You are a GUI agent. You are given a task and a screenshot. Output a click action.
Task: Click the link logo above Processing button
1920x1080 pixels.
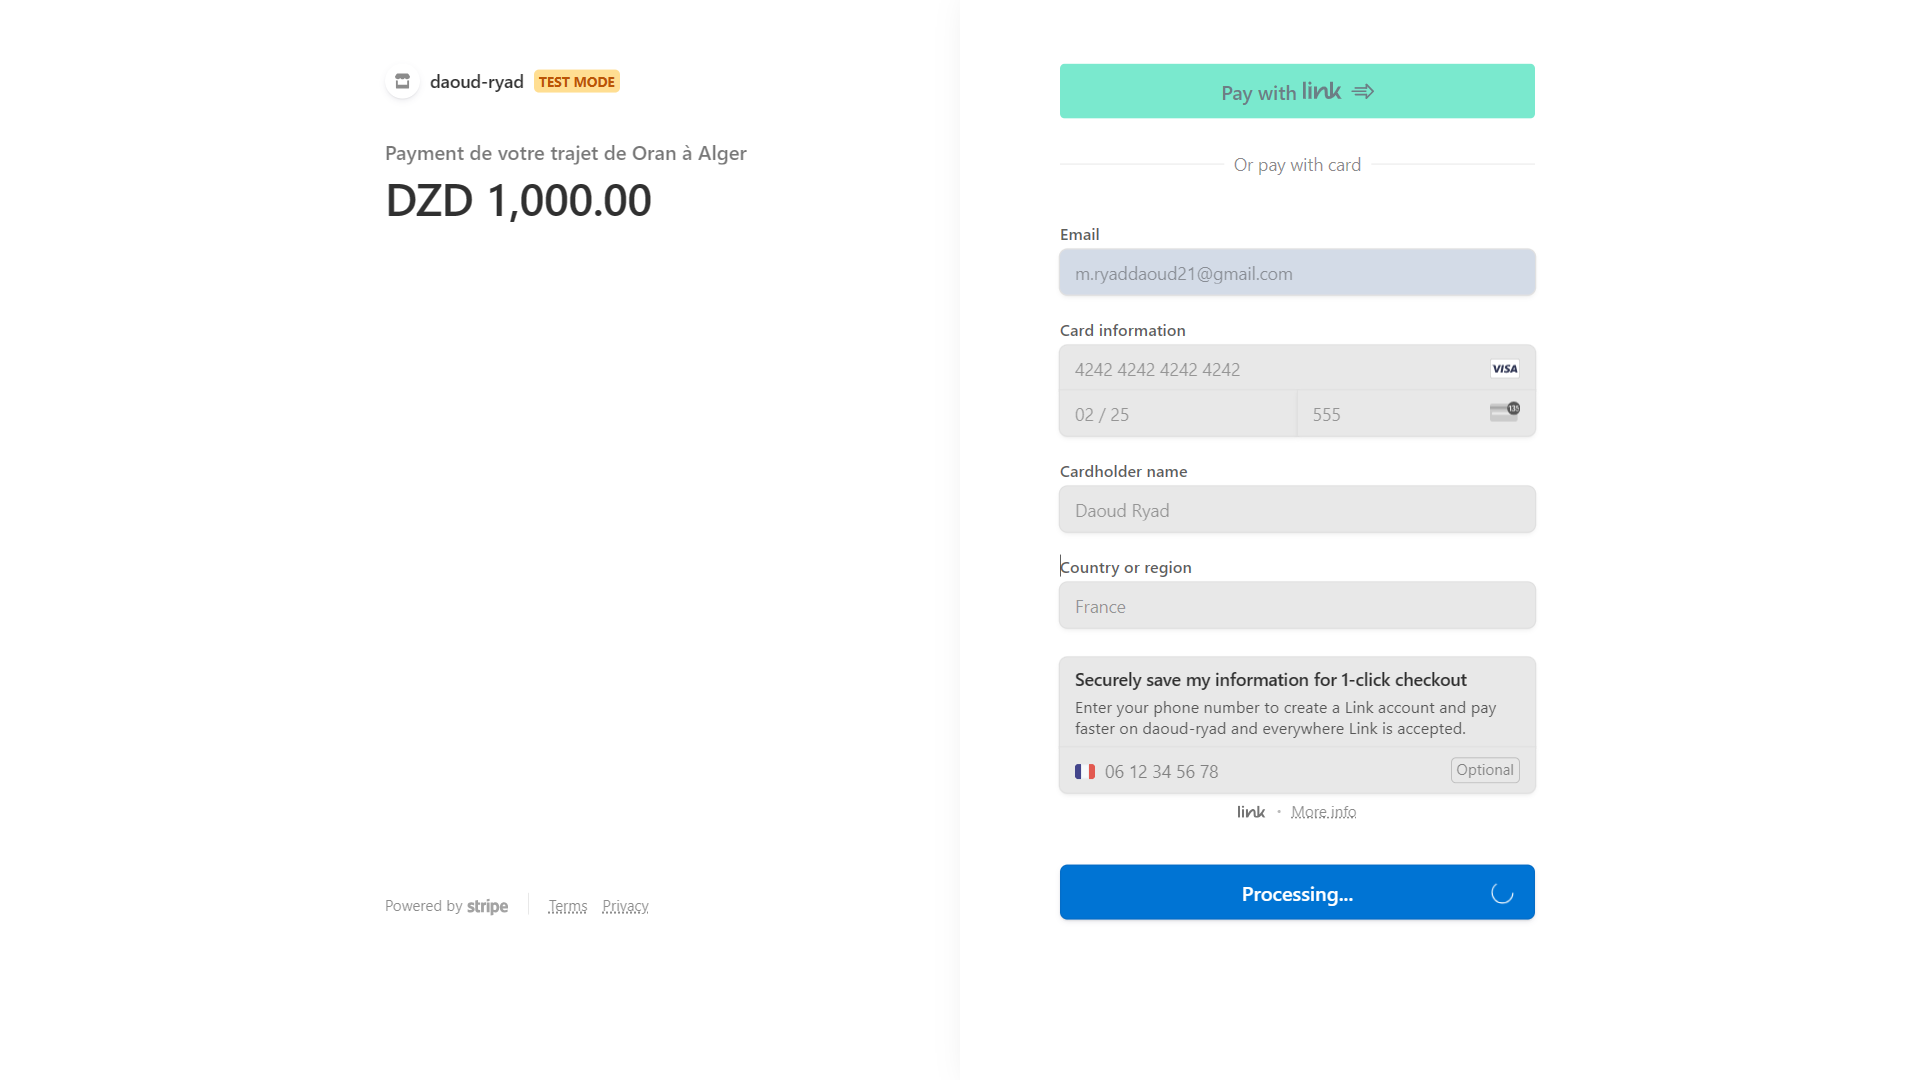coord(1250,811)
